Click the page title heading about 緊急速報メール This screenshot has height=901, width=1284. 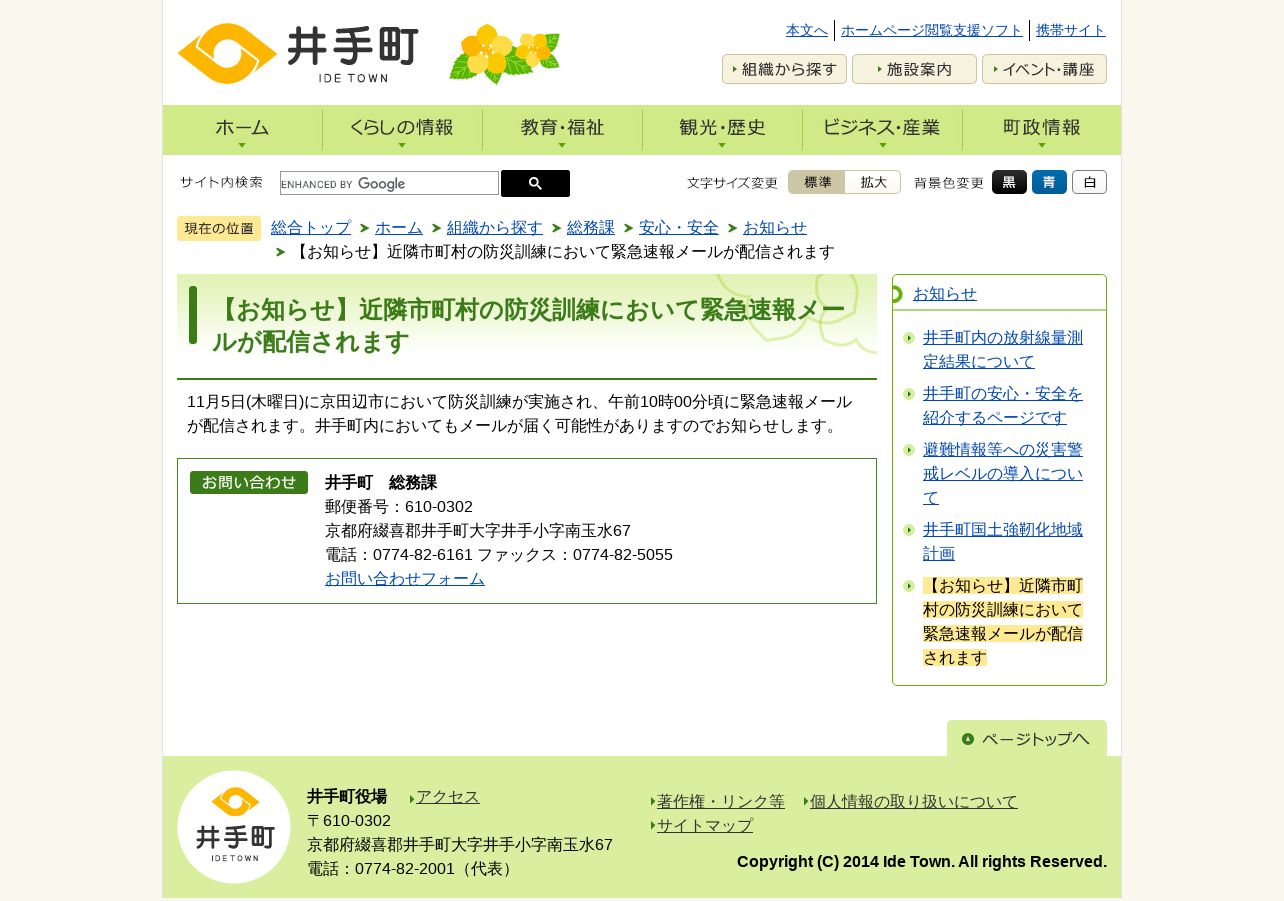[x=529, y=326]
